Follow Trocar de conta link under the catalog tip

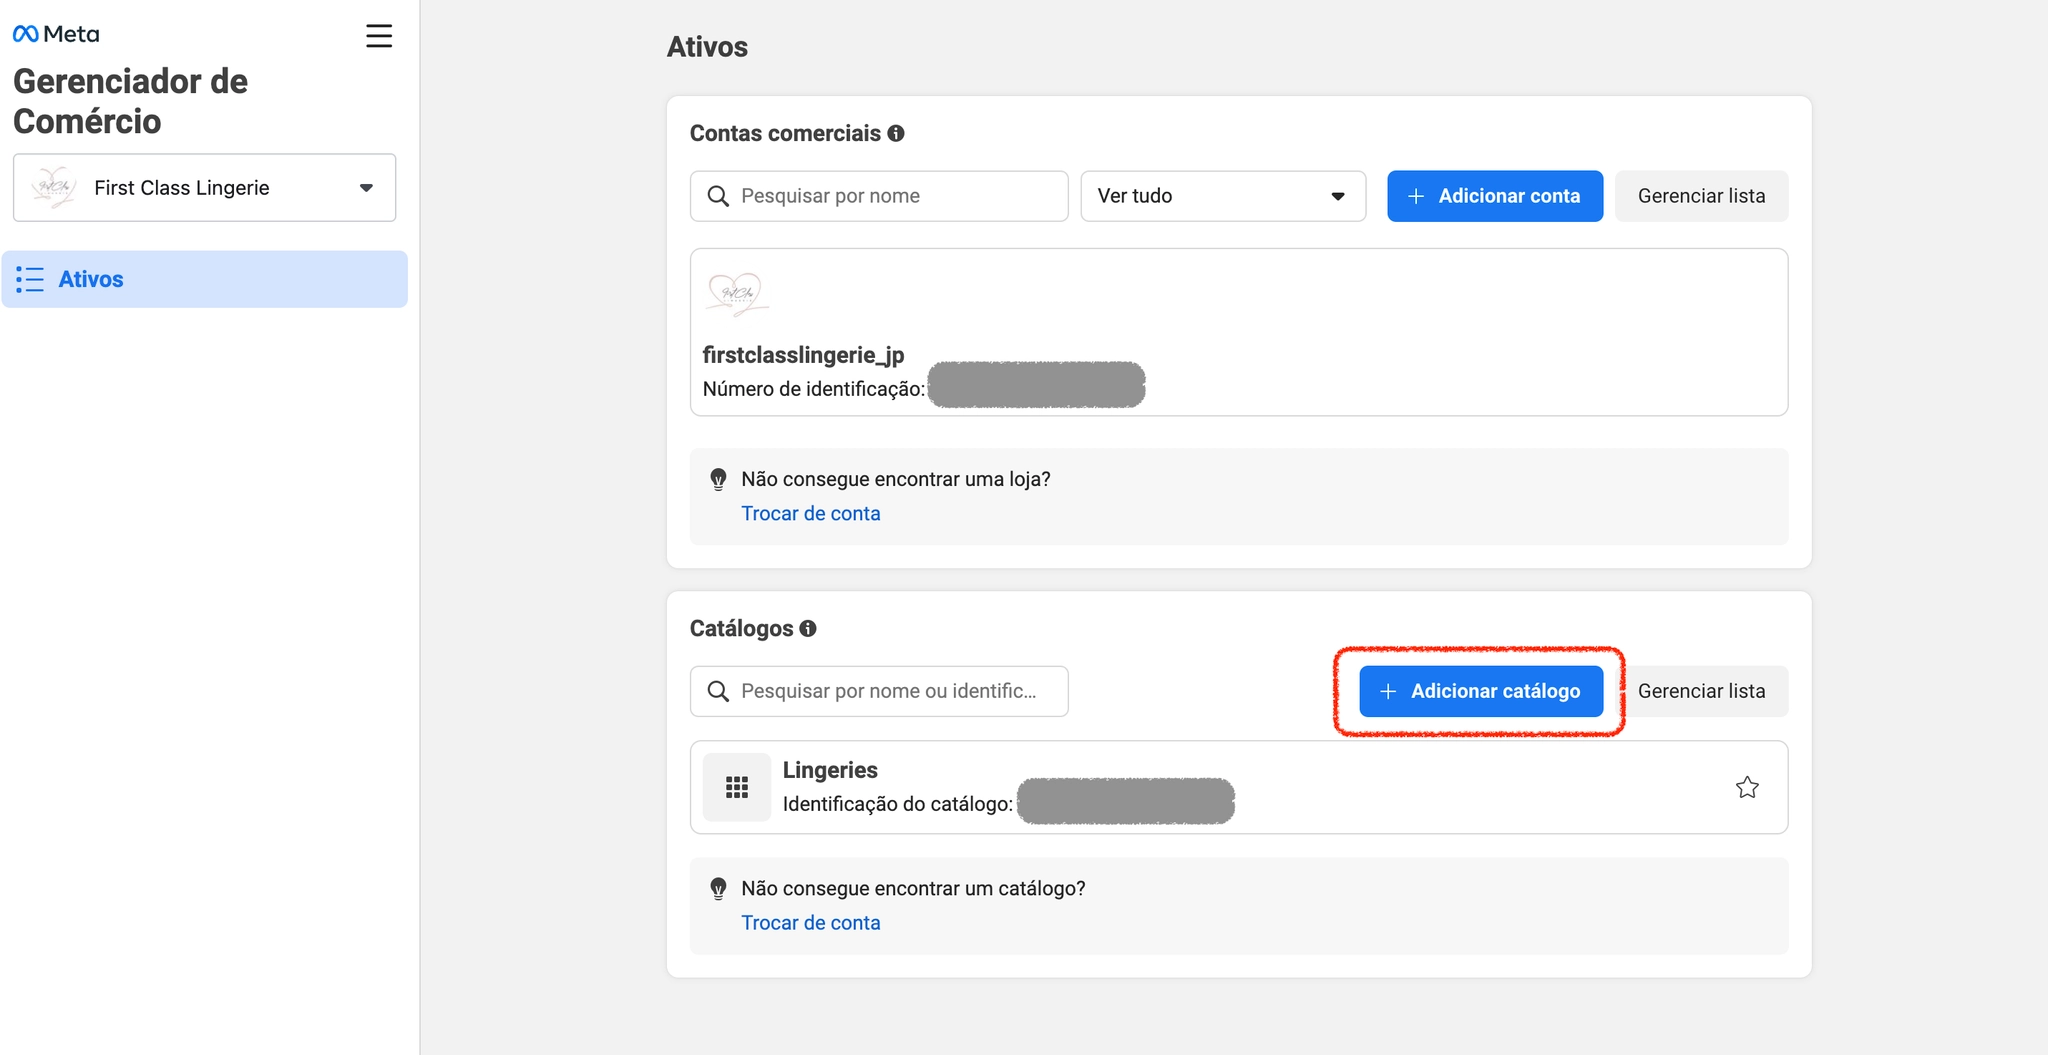tap(811, 922)
